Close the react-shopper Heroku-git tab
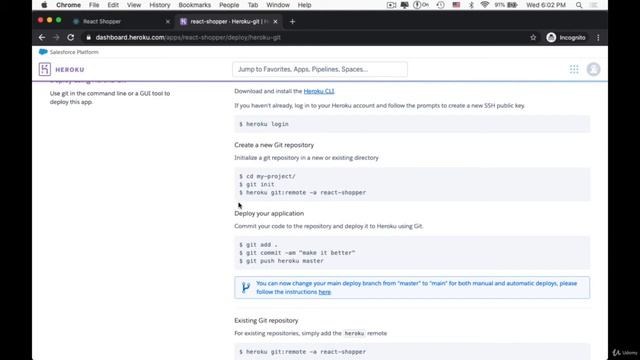Image resolution: width=640 pixels, height=360 pixels. [276, 22]
